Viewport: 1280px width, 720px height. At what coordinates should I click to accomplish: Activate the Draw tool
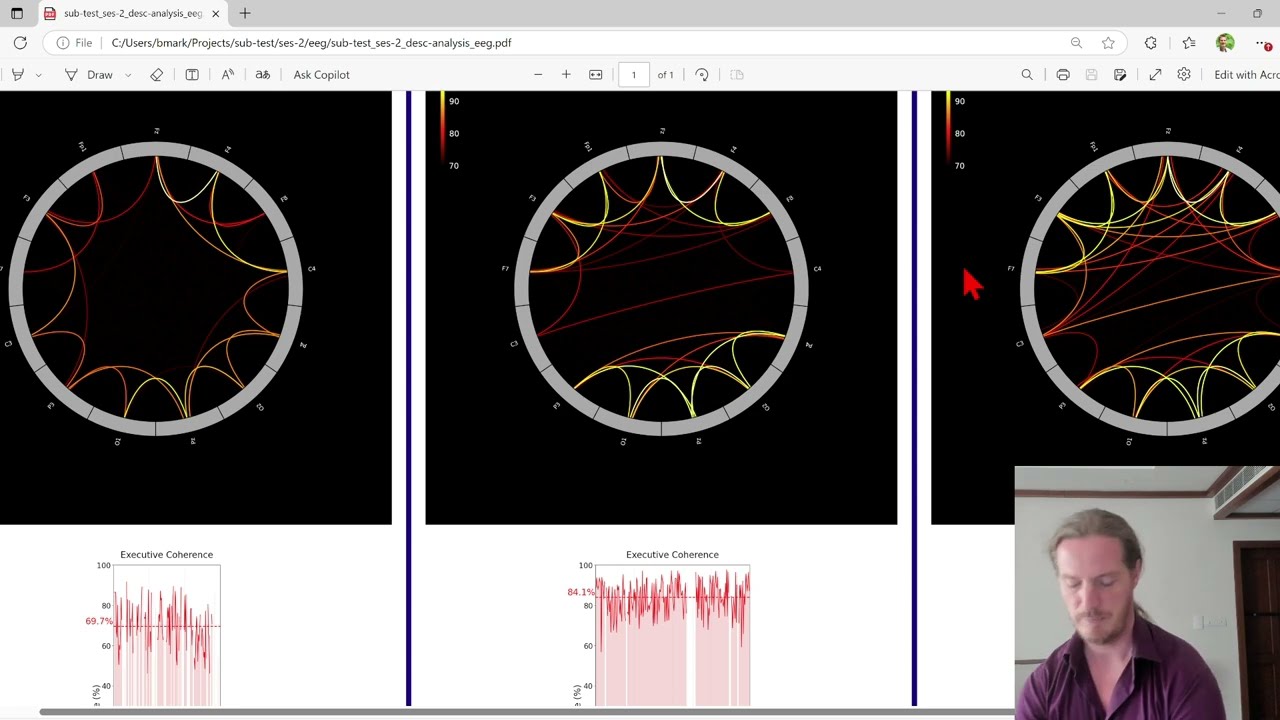[89, 75]
